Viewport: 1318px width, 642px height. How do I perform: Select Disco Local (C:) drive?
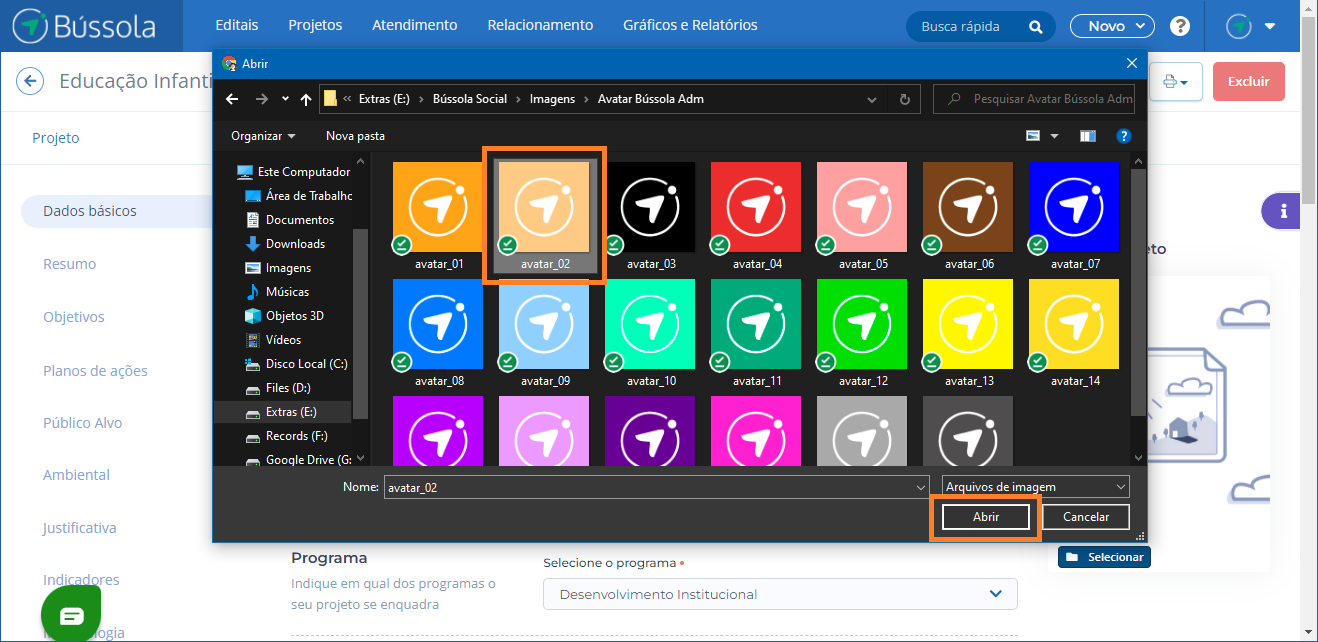(x=296, y=364)
